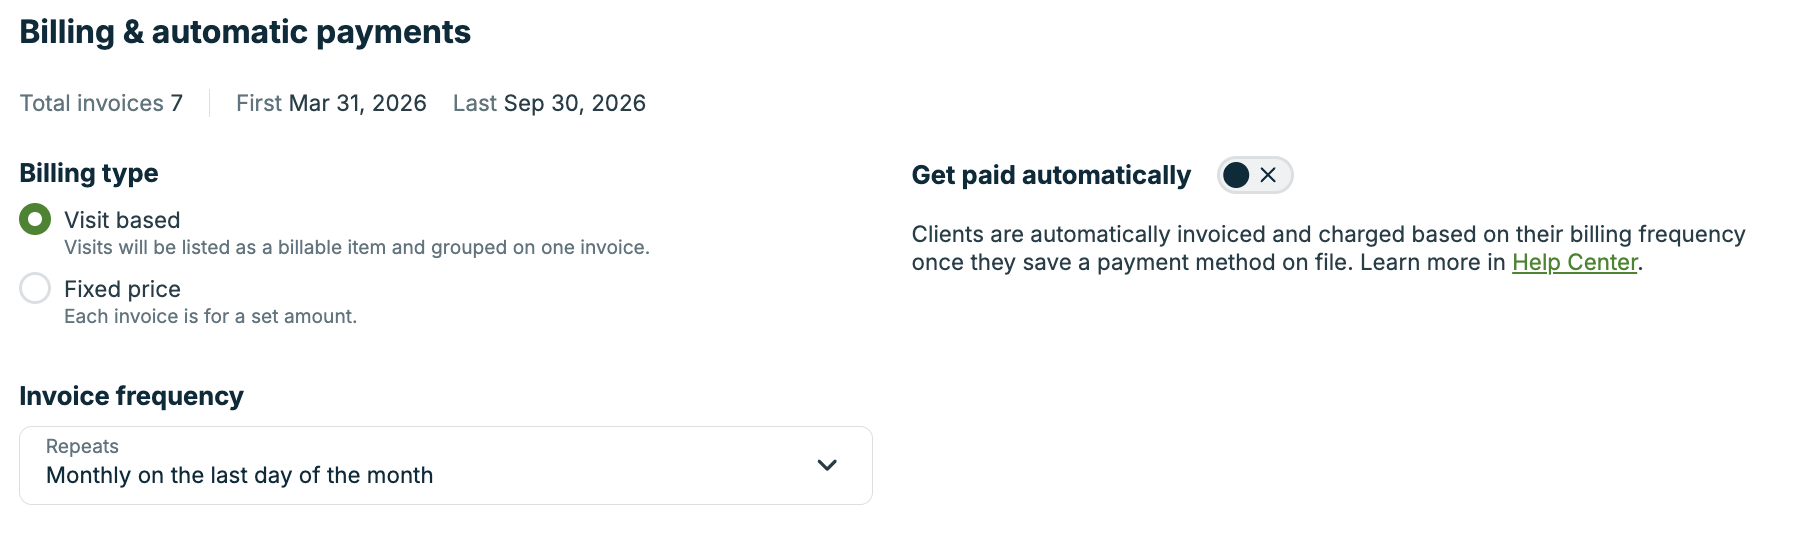The image size is (1794, 542).
Task: Choose the Fixed price radio button
Action: click(x=35, y=288)
